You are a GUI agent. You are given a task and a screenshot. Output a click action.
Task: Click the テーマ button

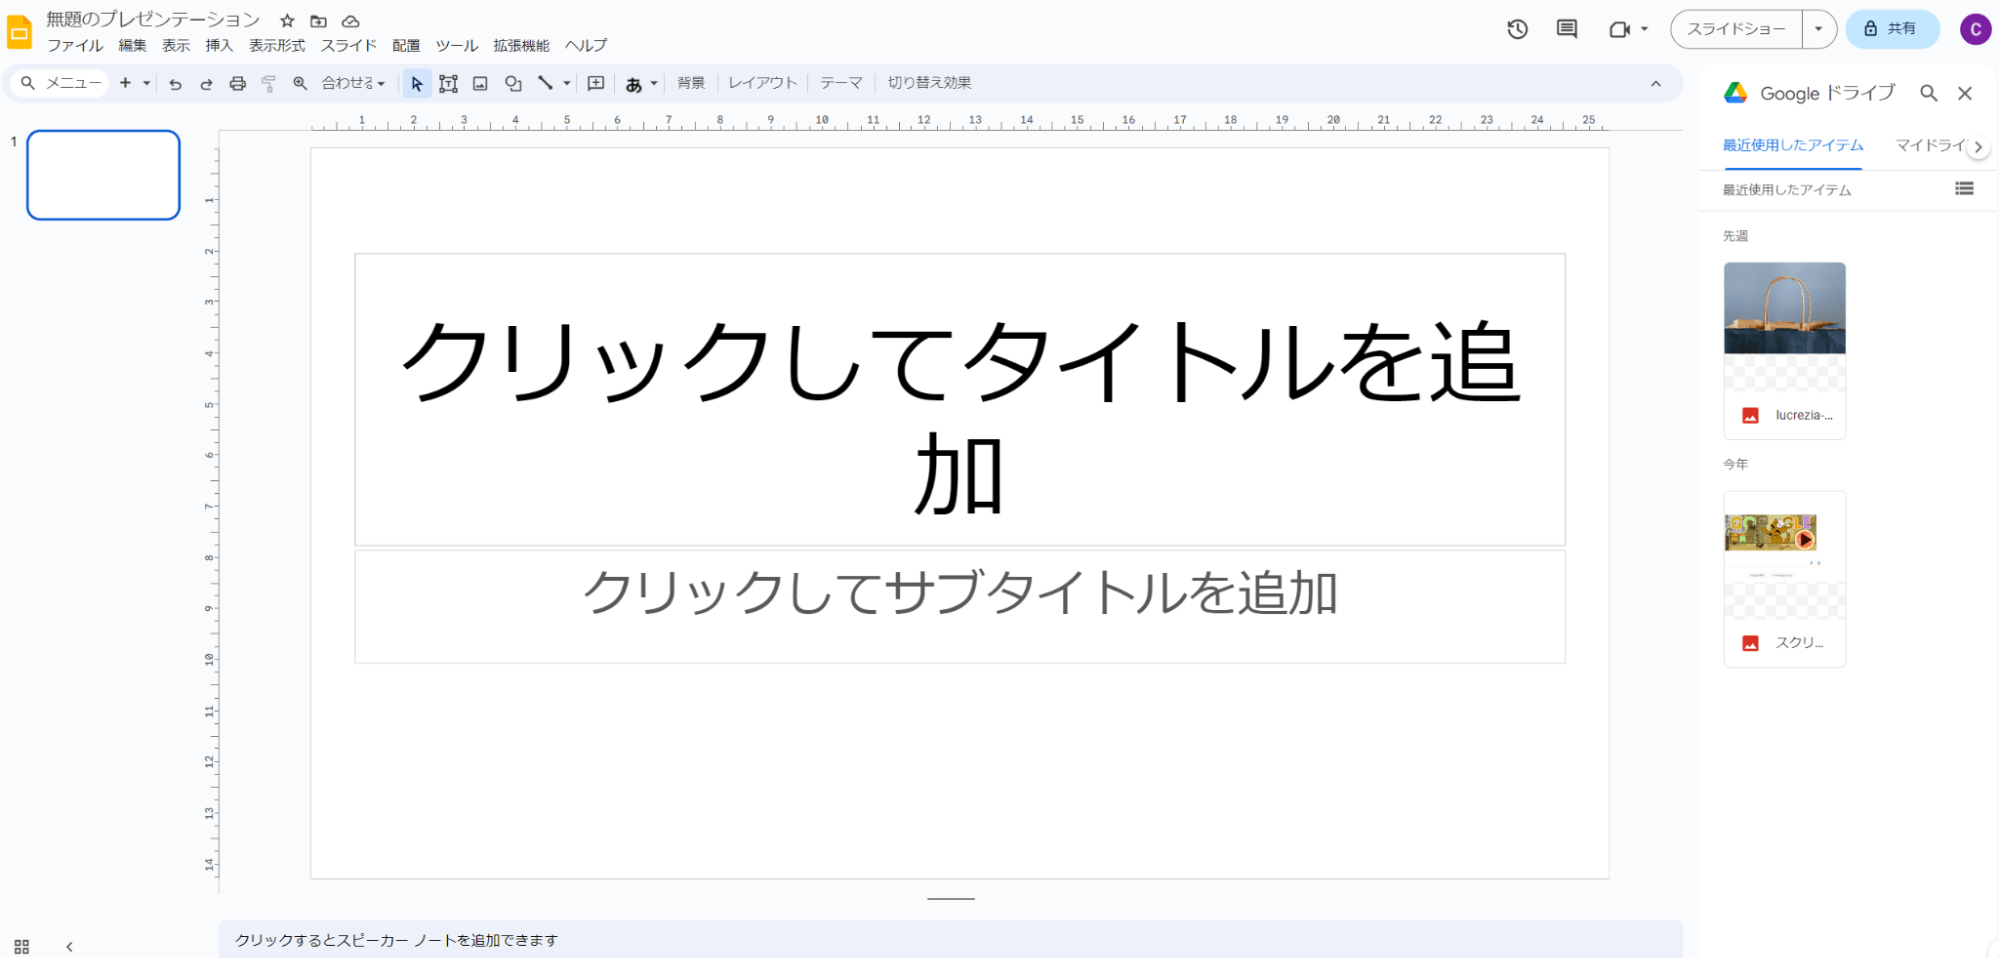click(841, 83)
